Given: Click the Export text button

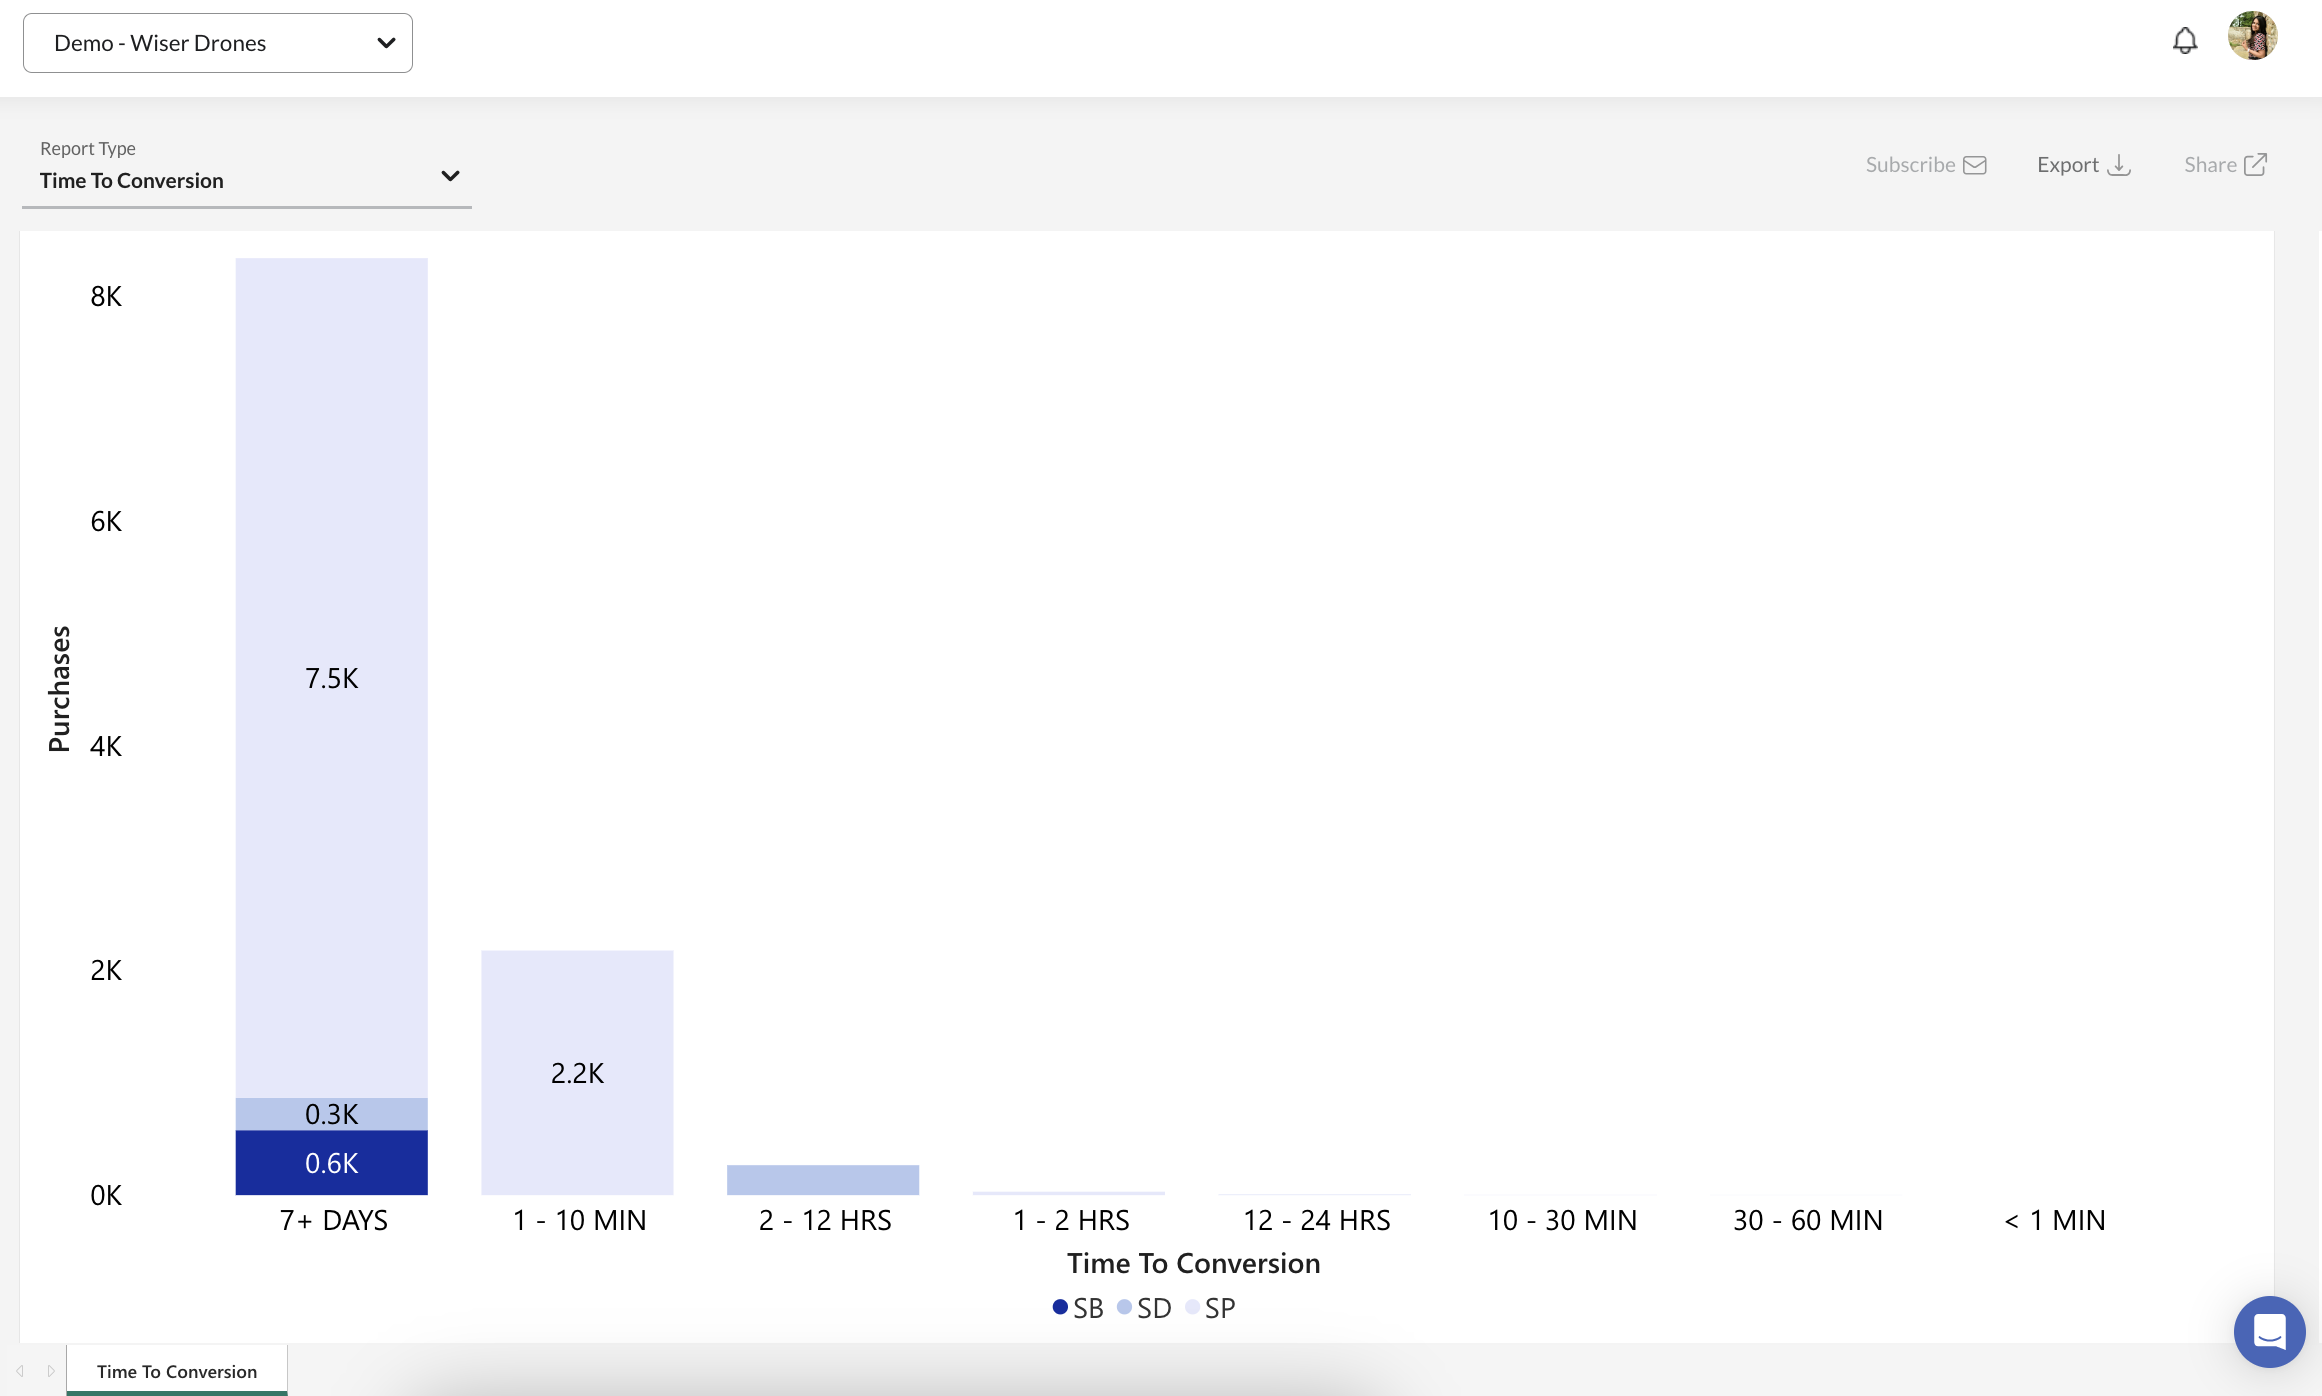Looking at the screenshot, I should coord(2068,165).
